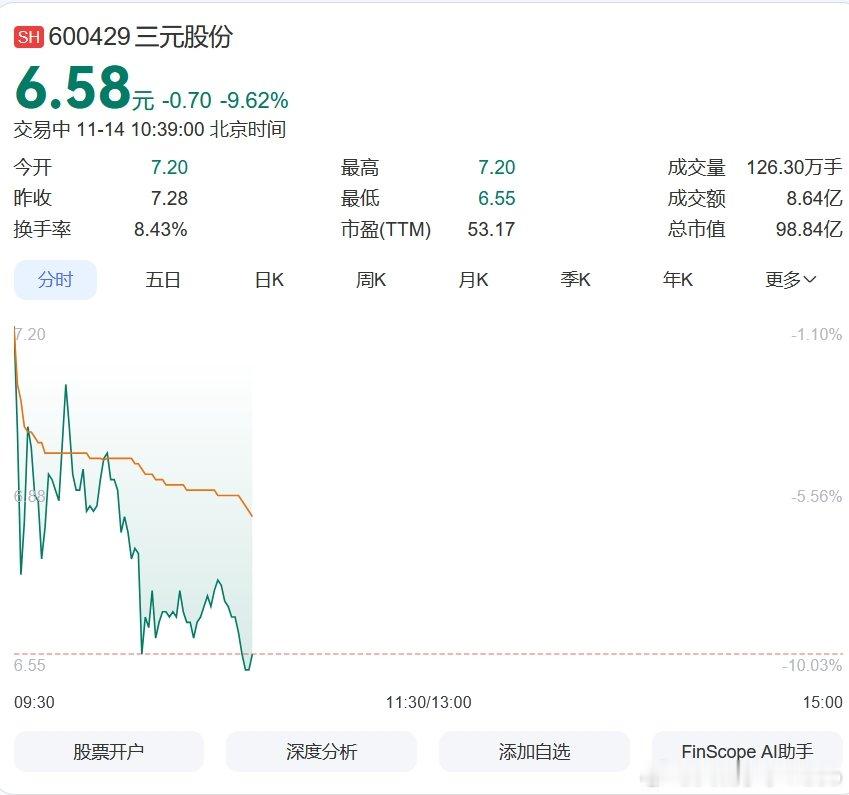
Task: Open the 周K weekly candlestick tab
Action: 371,280
